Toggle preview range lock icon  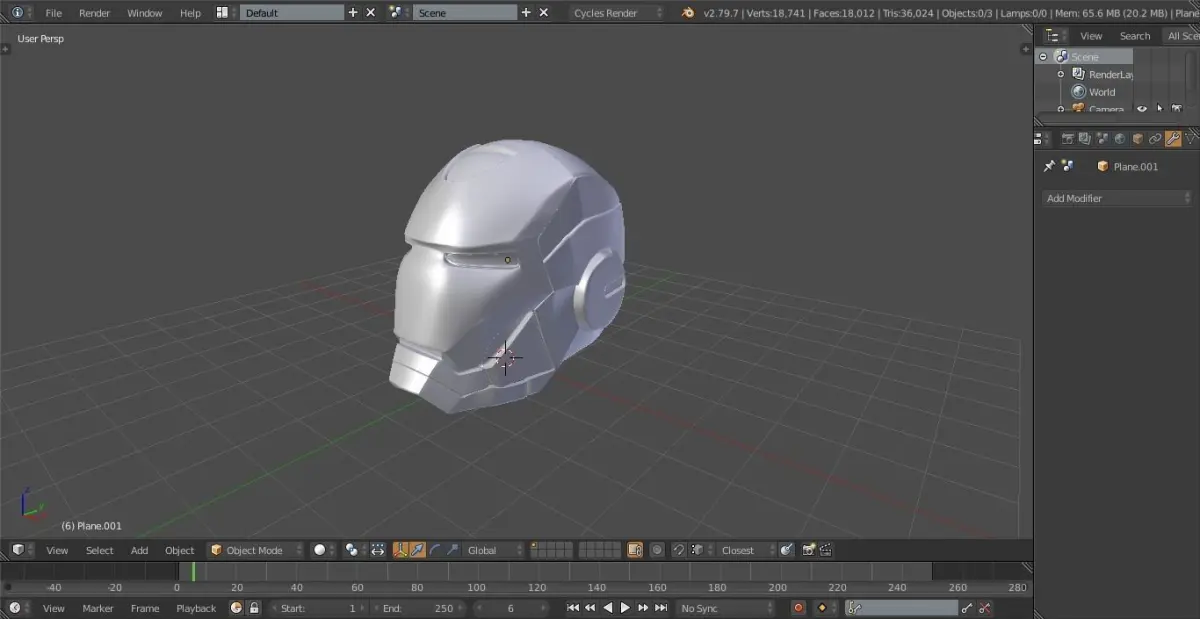[254, 608]
